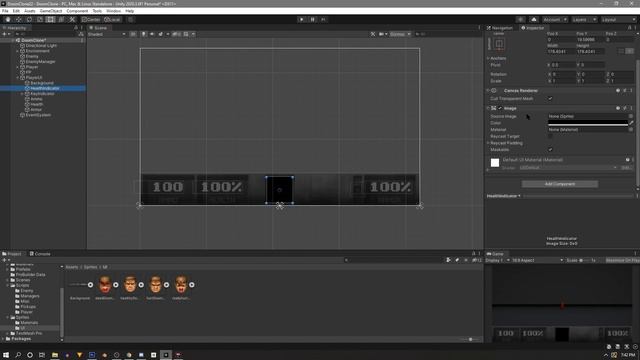640x360 pixels.
Task: Open the Window menu
Action: tap(113, 11)
